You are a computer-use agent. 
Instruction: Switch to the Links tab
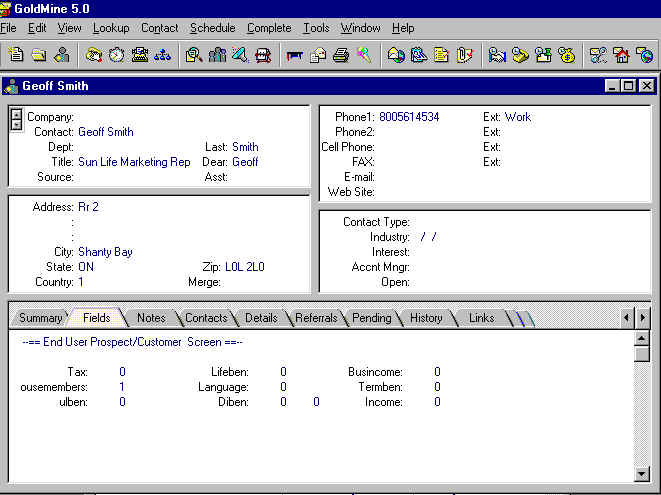[481, 318]
